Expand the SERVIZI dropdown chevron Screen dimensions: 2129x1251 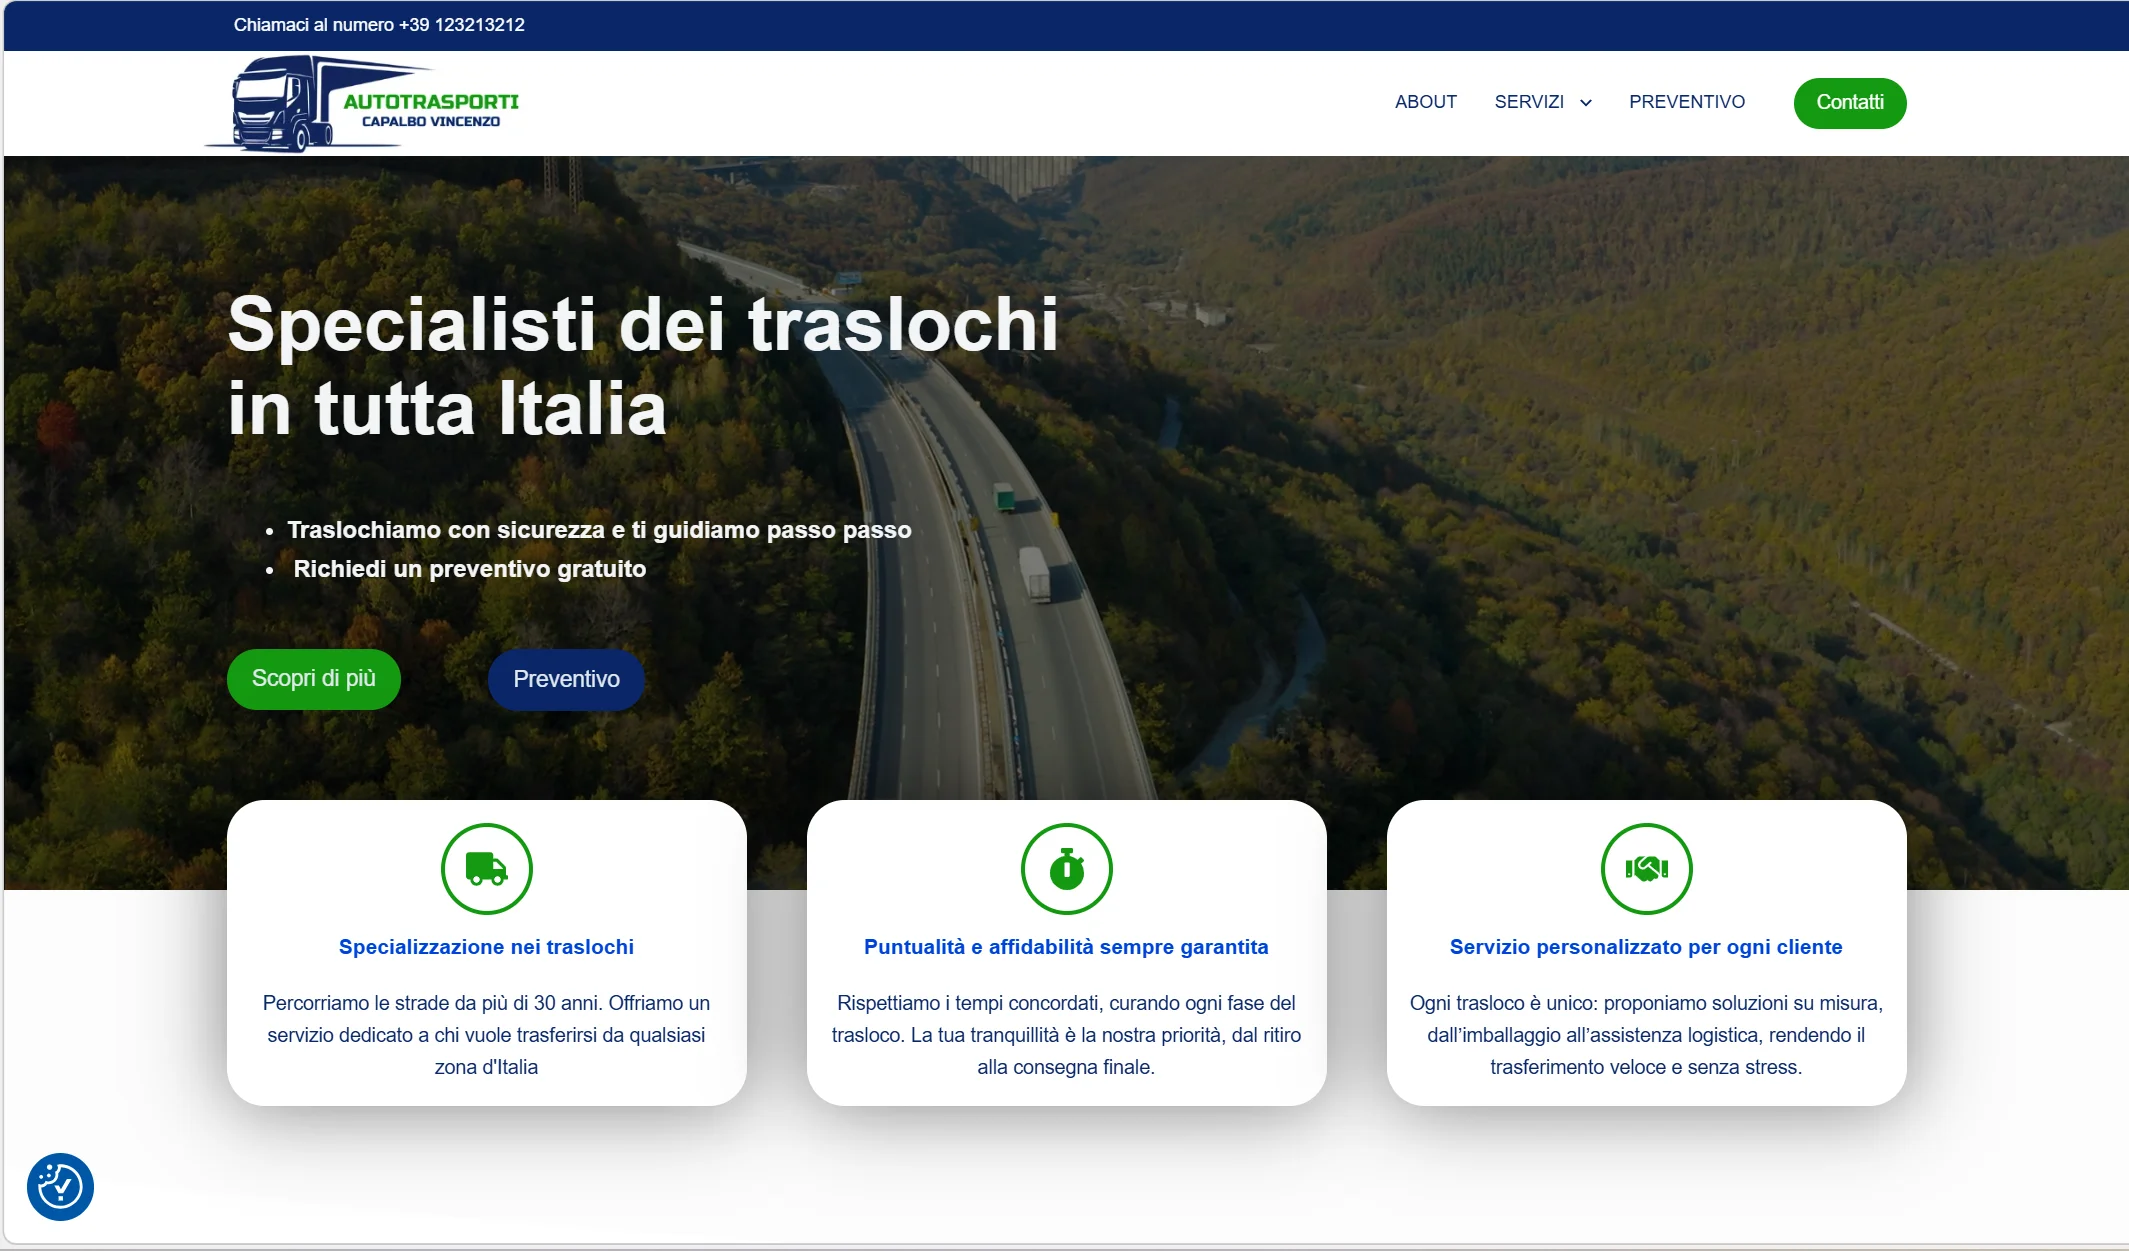1586,103
